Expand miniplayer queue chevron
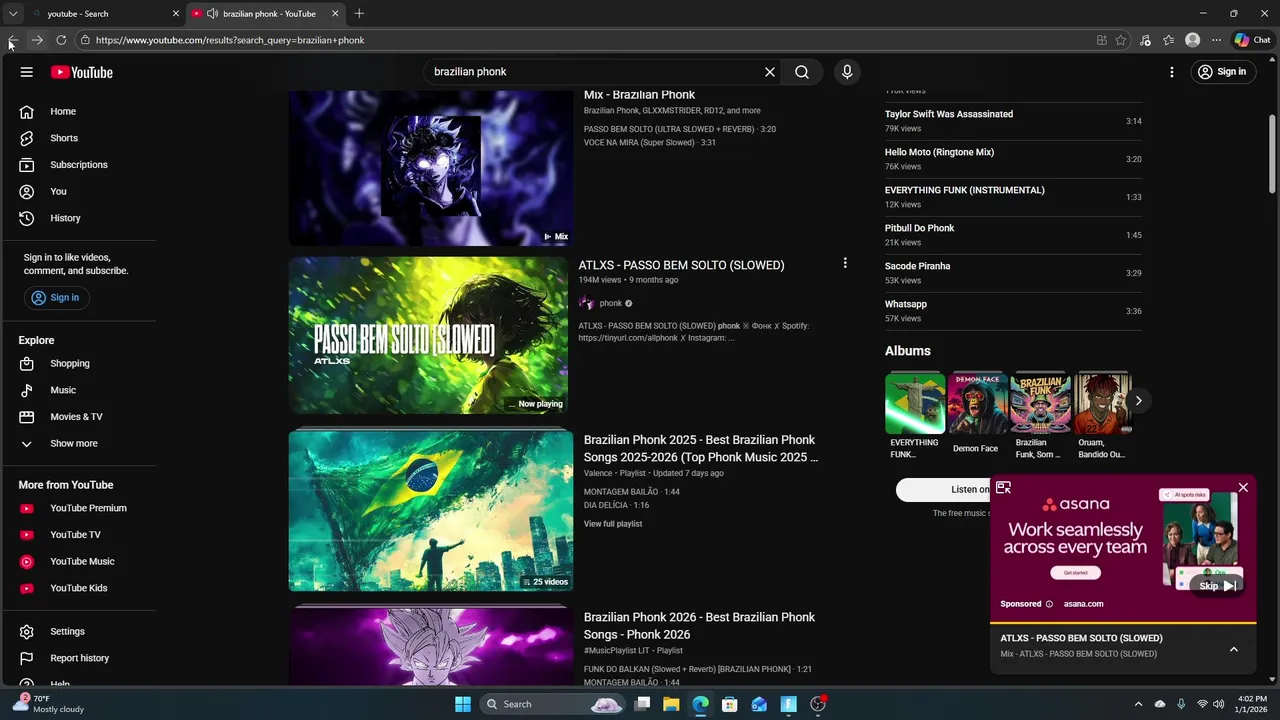The width and height of the screenshot is (1280, 720). tap(1234, 649)
